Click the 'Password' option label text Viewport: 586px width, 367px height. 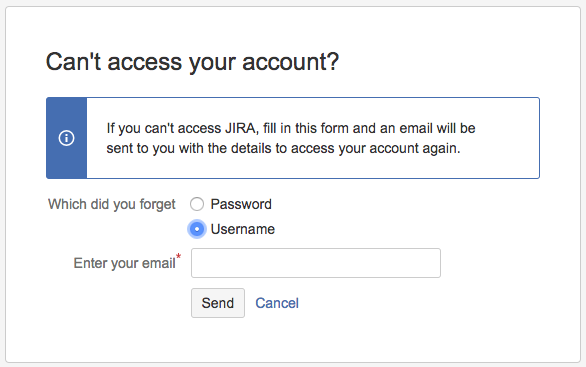coord(241,204)
